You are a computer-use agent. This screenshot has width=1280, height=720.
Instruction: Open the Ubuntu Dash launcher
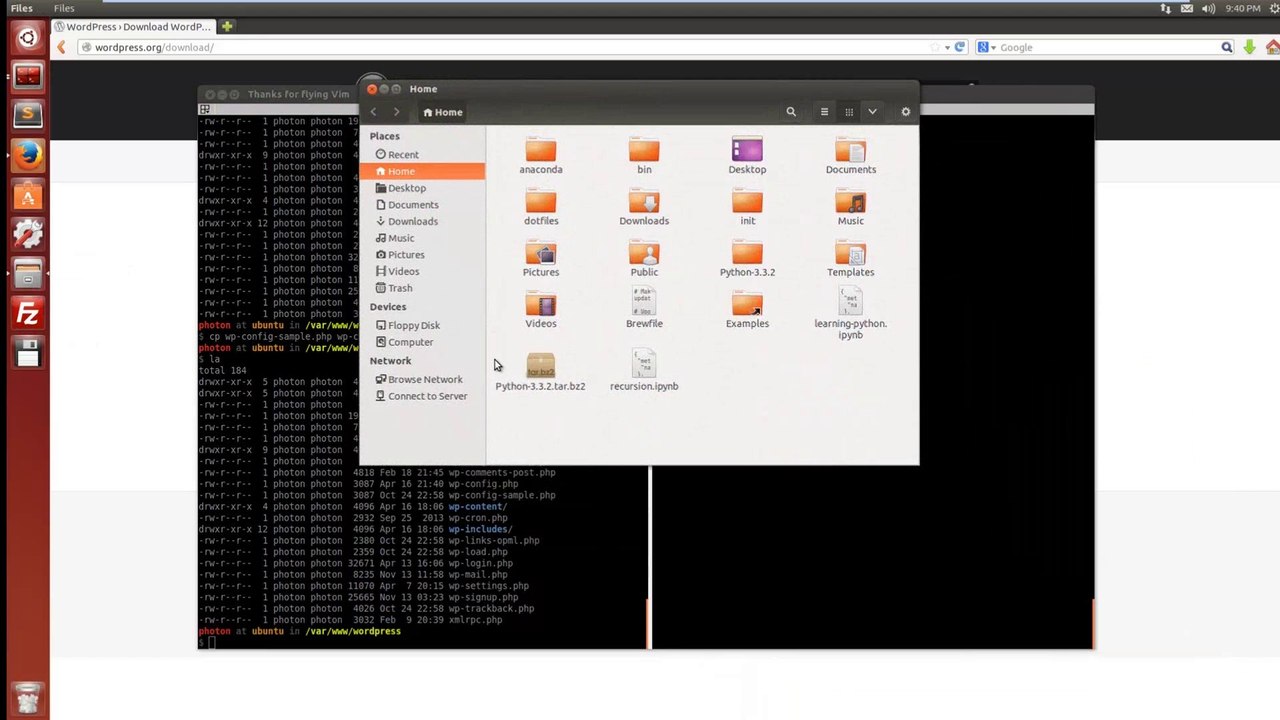click(x=27, y=39)
